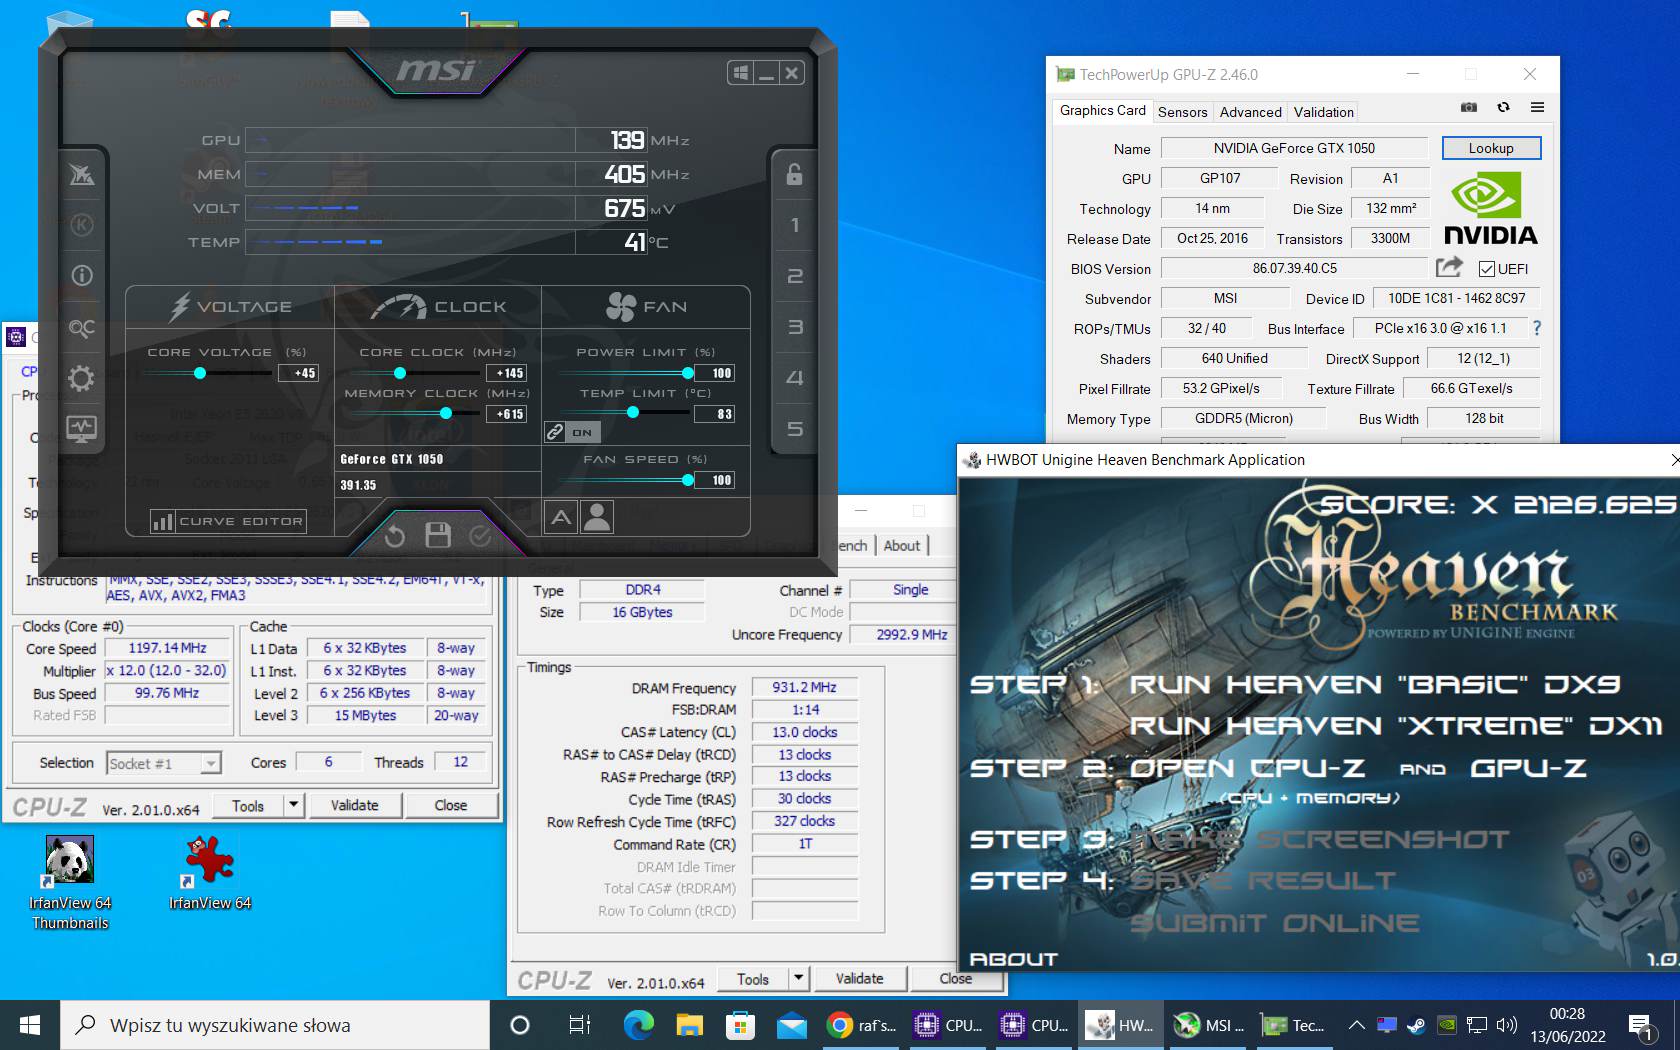Select Afterburner profile slot 4

[794, 378]
